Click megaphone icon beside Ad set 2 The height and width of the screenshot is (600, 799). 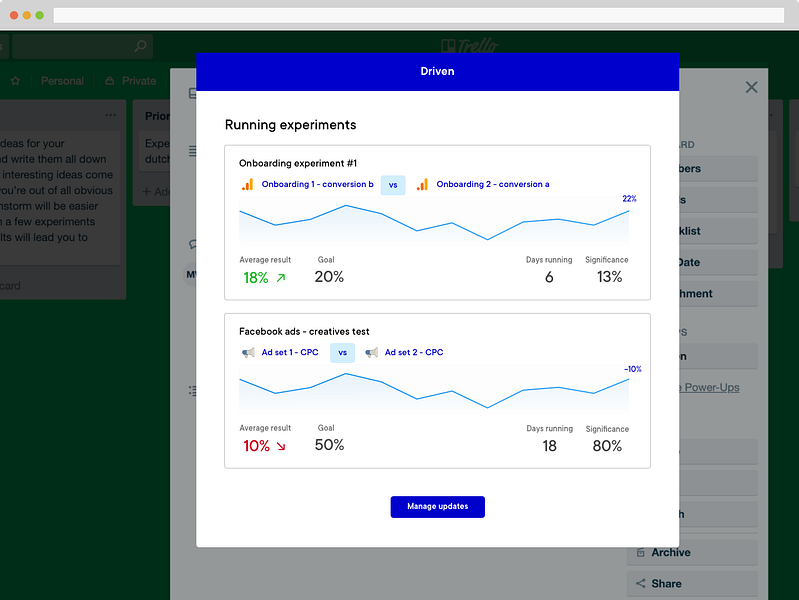point(371,352)
